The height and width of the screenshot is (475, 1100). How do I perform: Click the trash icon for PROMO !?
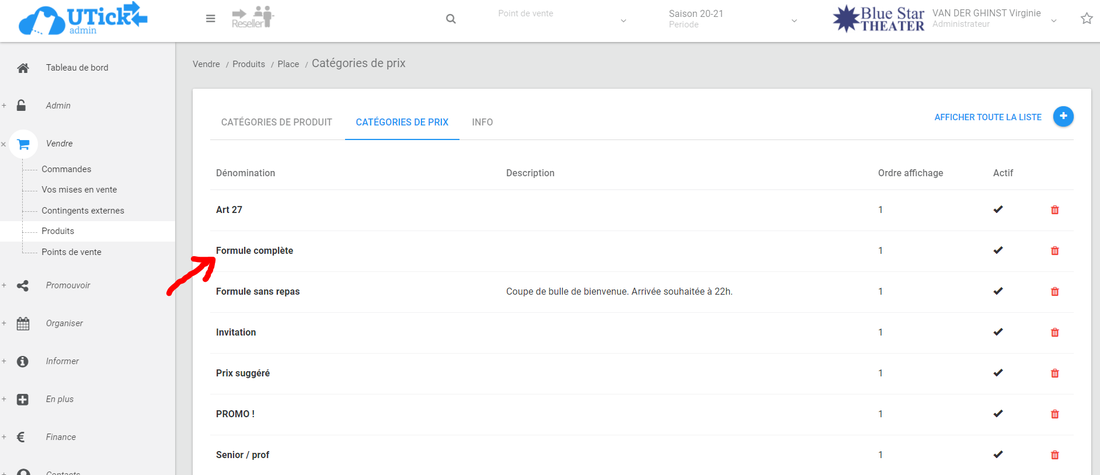(1054, 414)
